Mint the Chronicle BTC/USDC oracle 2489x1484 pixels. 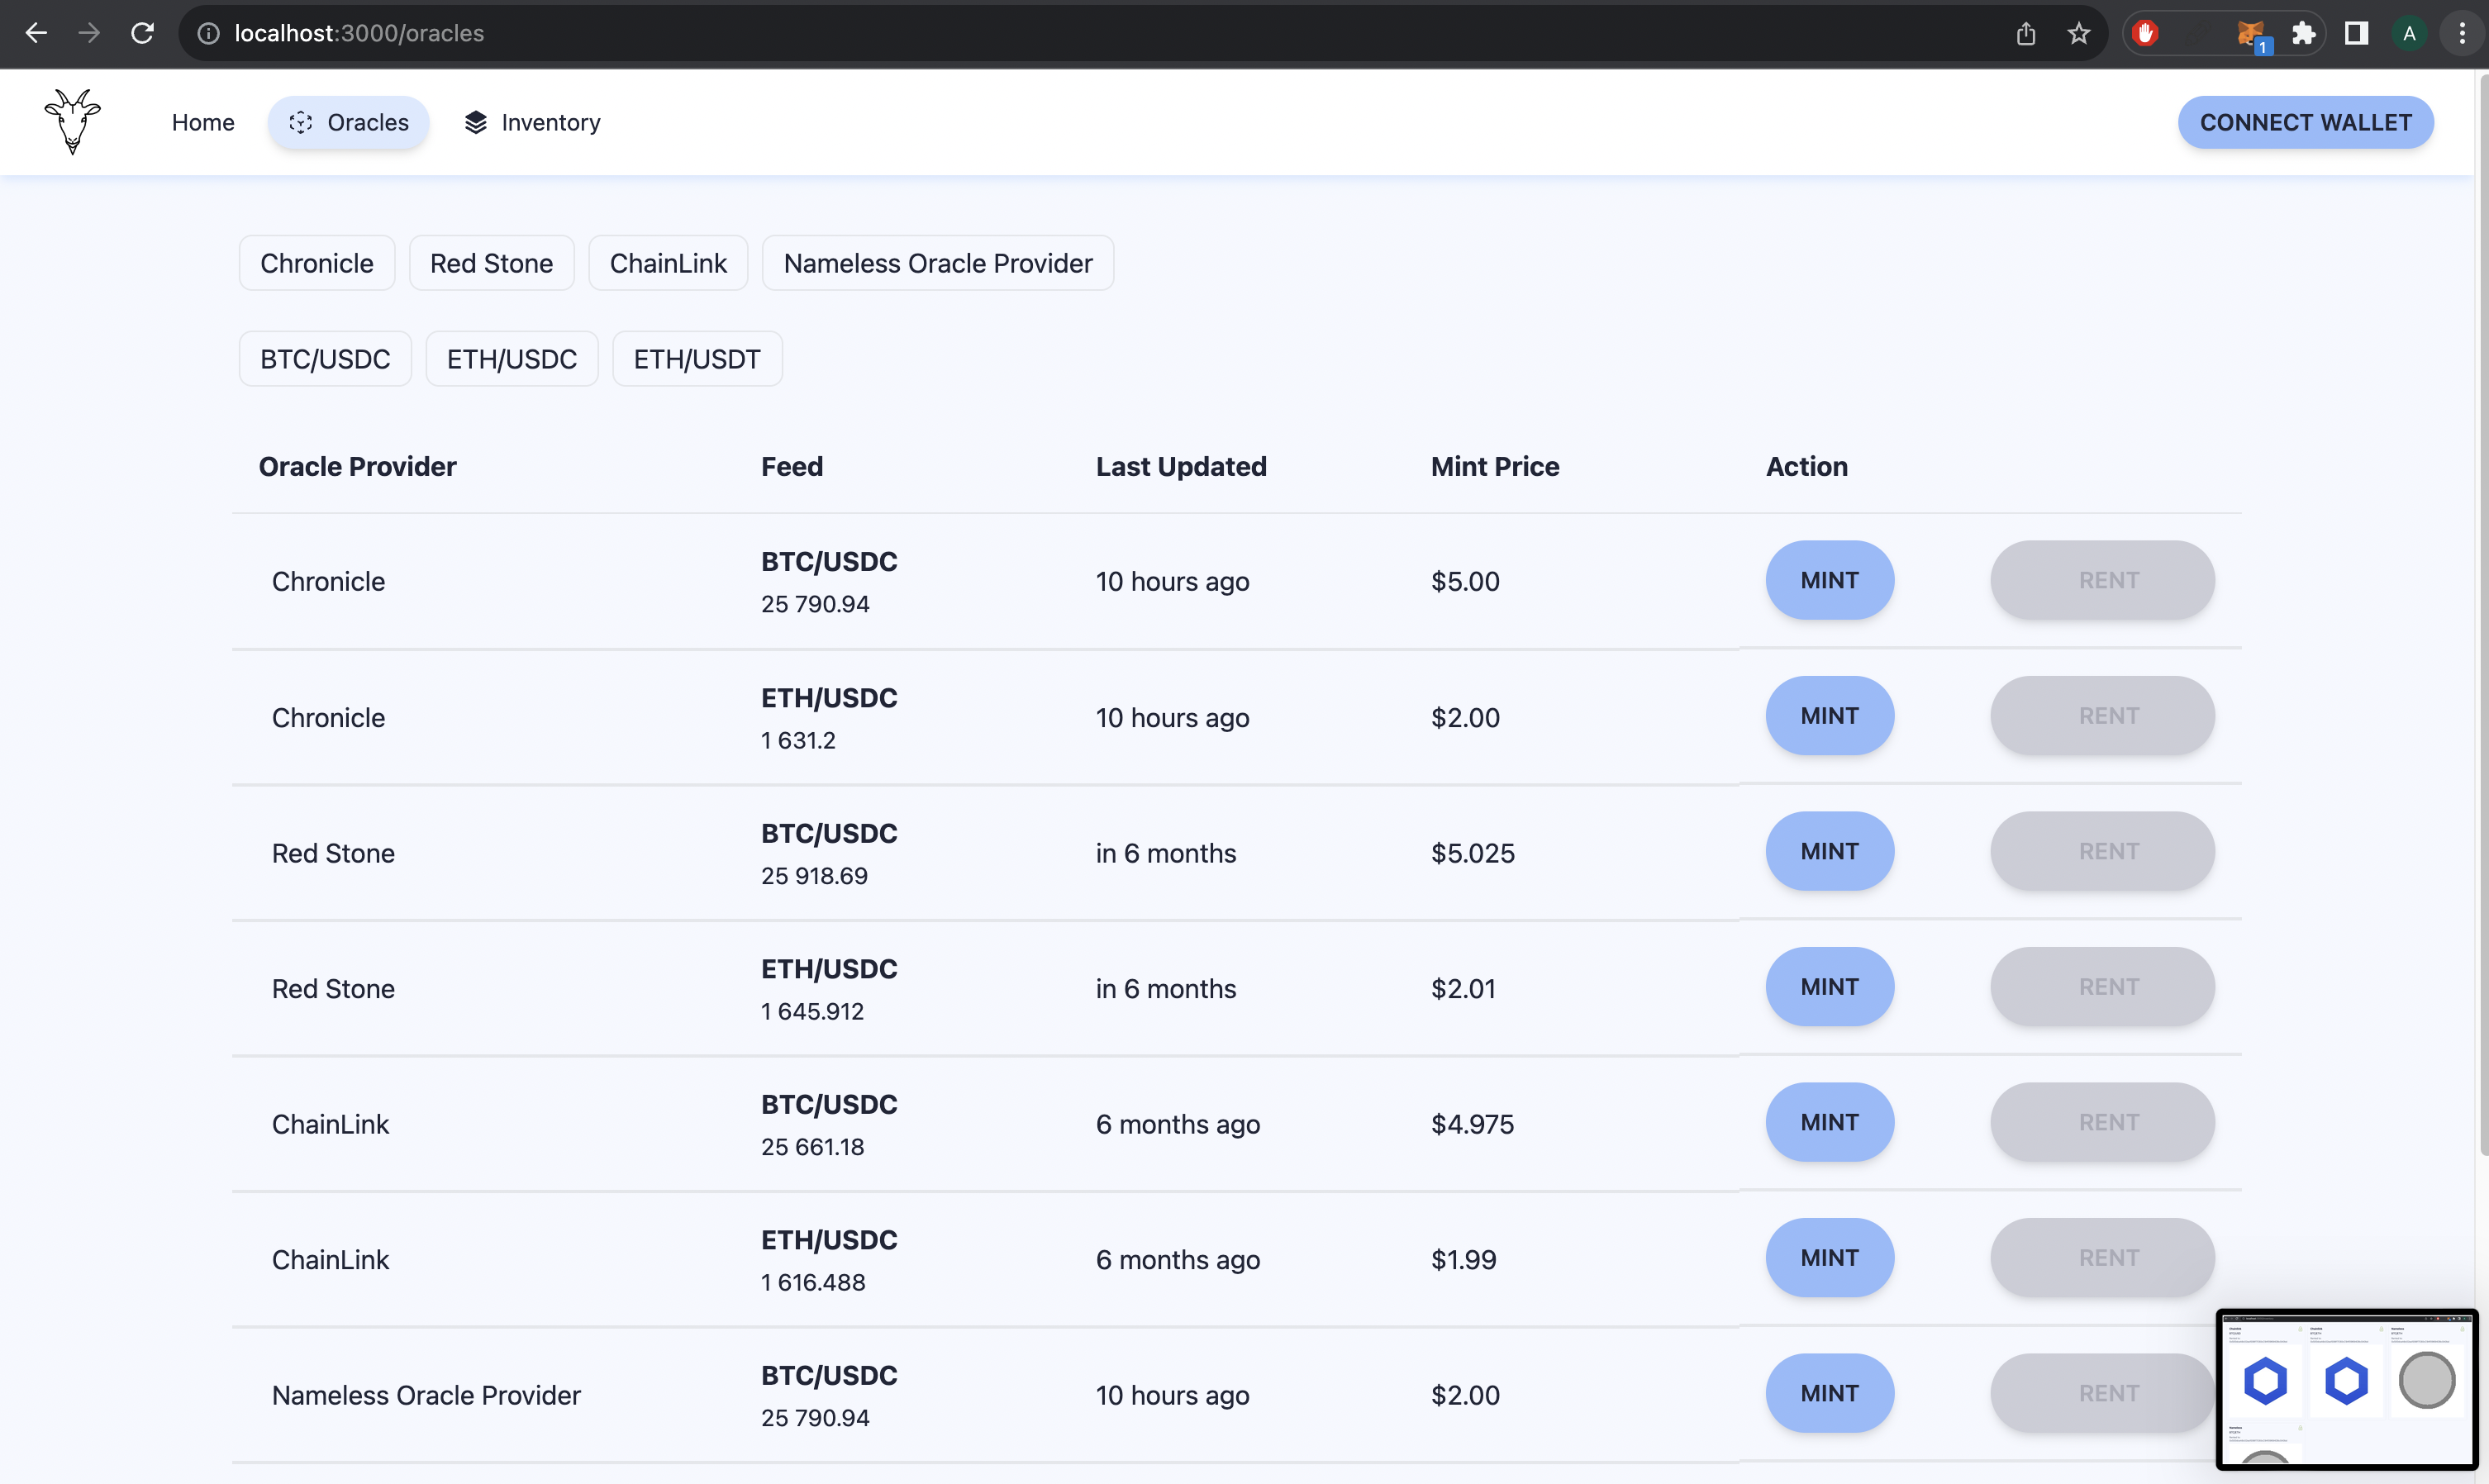1829,580
